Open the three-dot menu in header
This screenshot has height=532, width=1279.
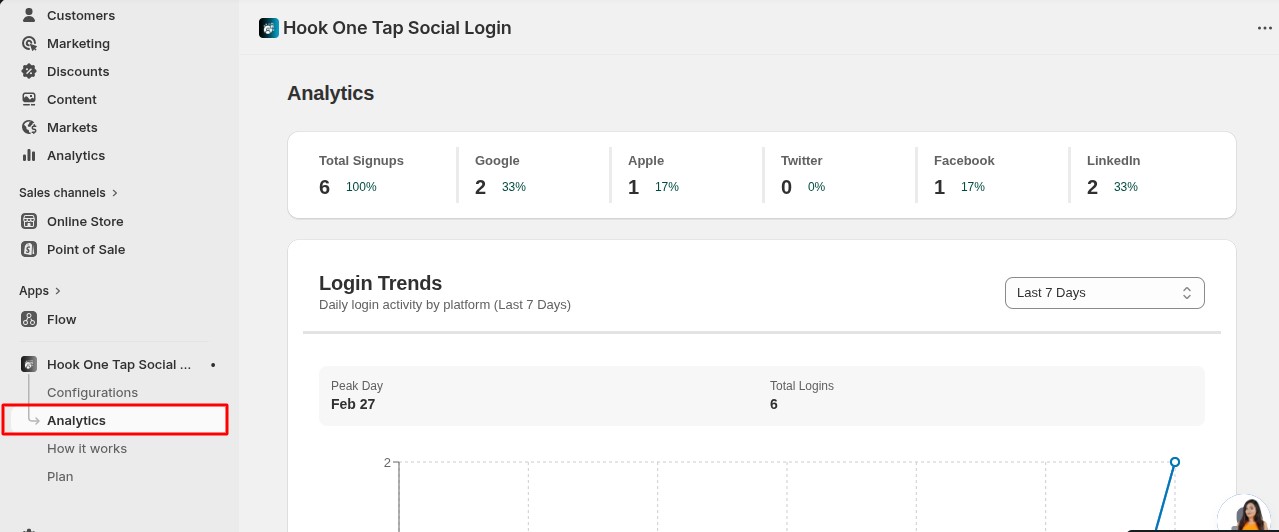tap(1264, 28)
